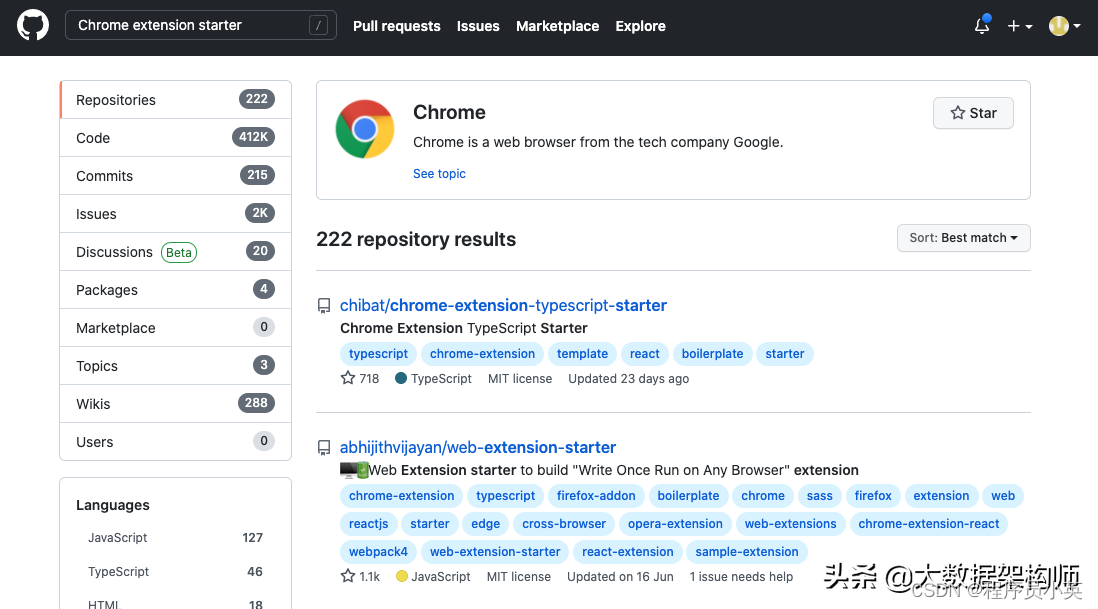Open Pull requests in top navigation
Viewport: 1098px width, 609px height.
point(396,26)
